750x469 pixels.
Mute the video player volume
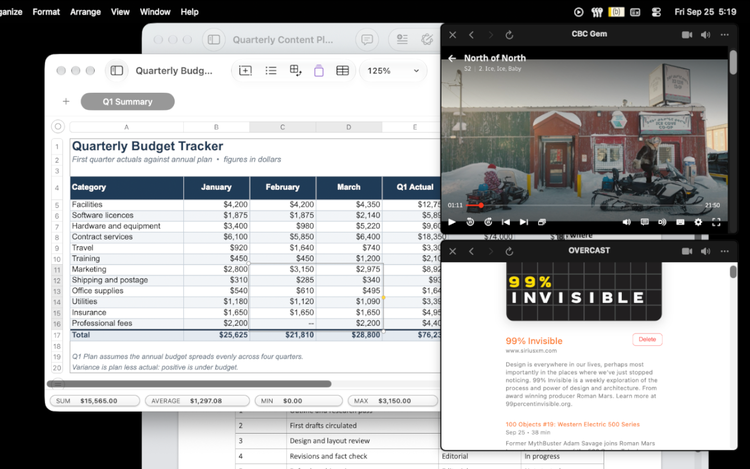click(626, 222)
